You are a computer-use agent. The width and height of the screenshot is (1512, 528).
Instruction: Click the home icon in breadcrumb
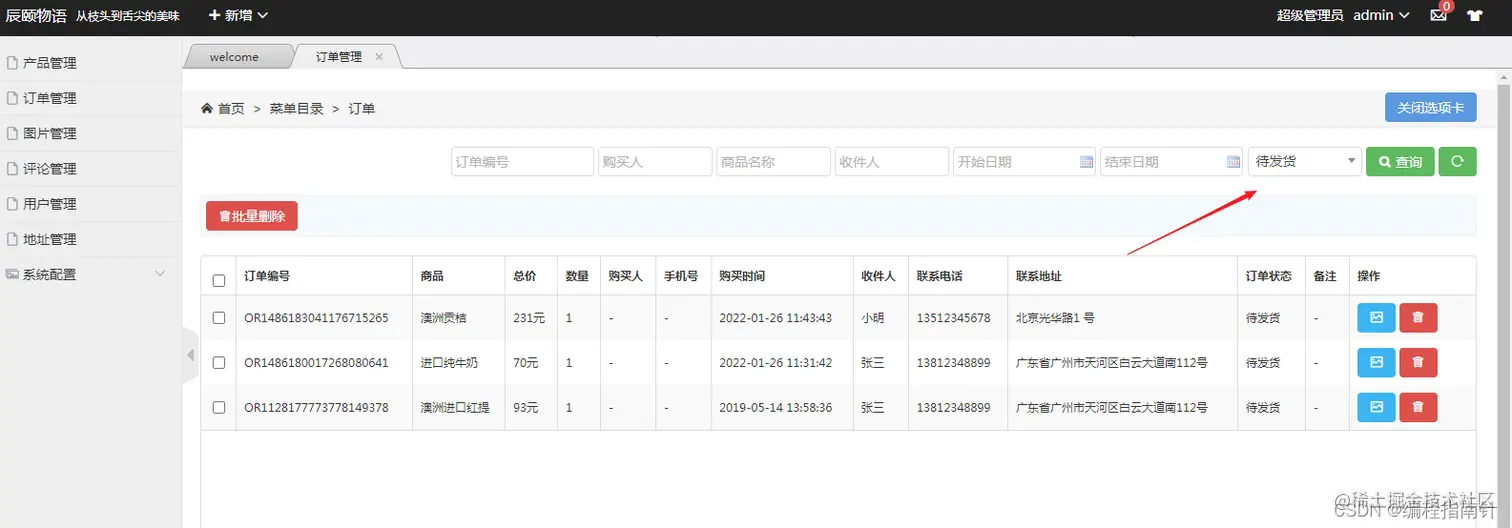point(207,108)
